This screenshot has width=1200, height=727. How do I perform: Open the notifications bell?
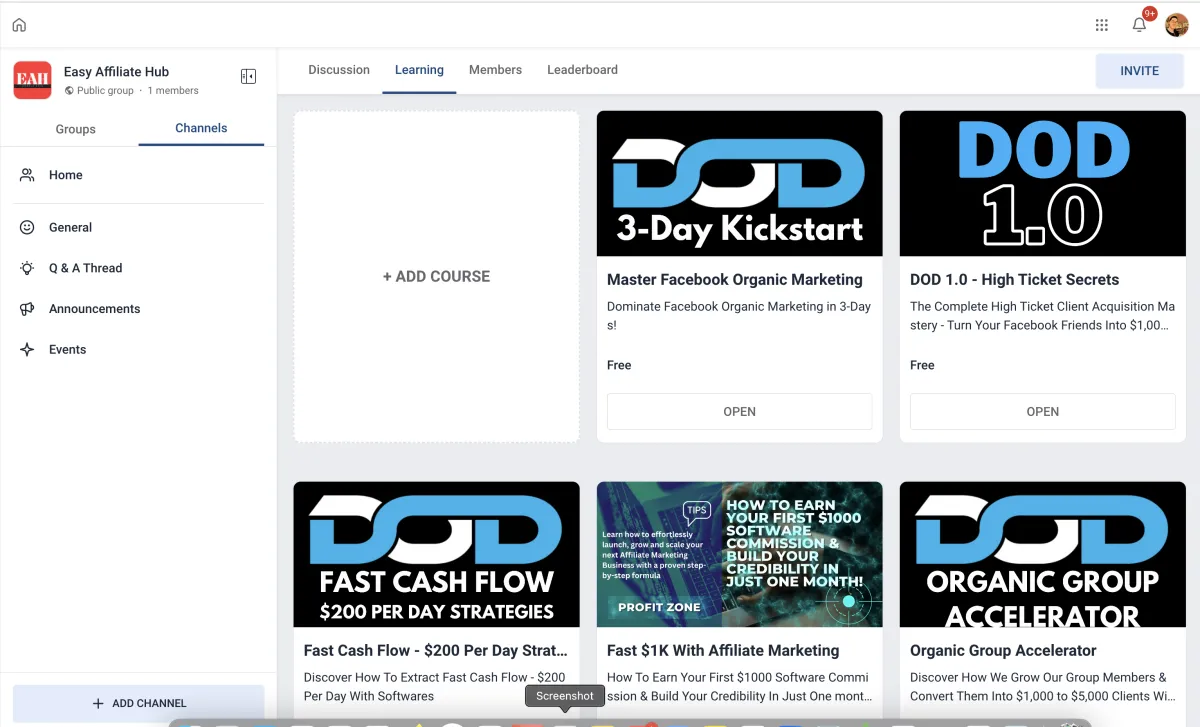tap(1139, 25)
